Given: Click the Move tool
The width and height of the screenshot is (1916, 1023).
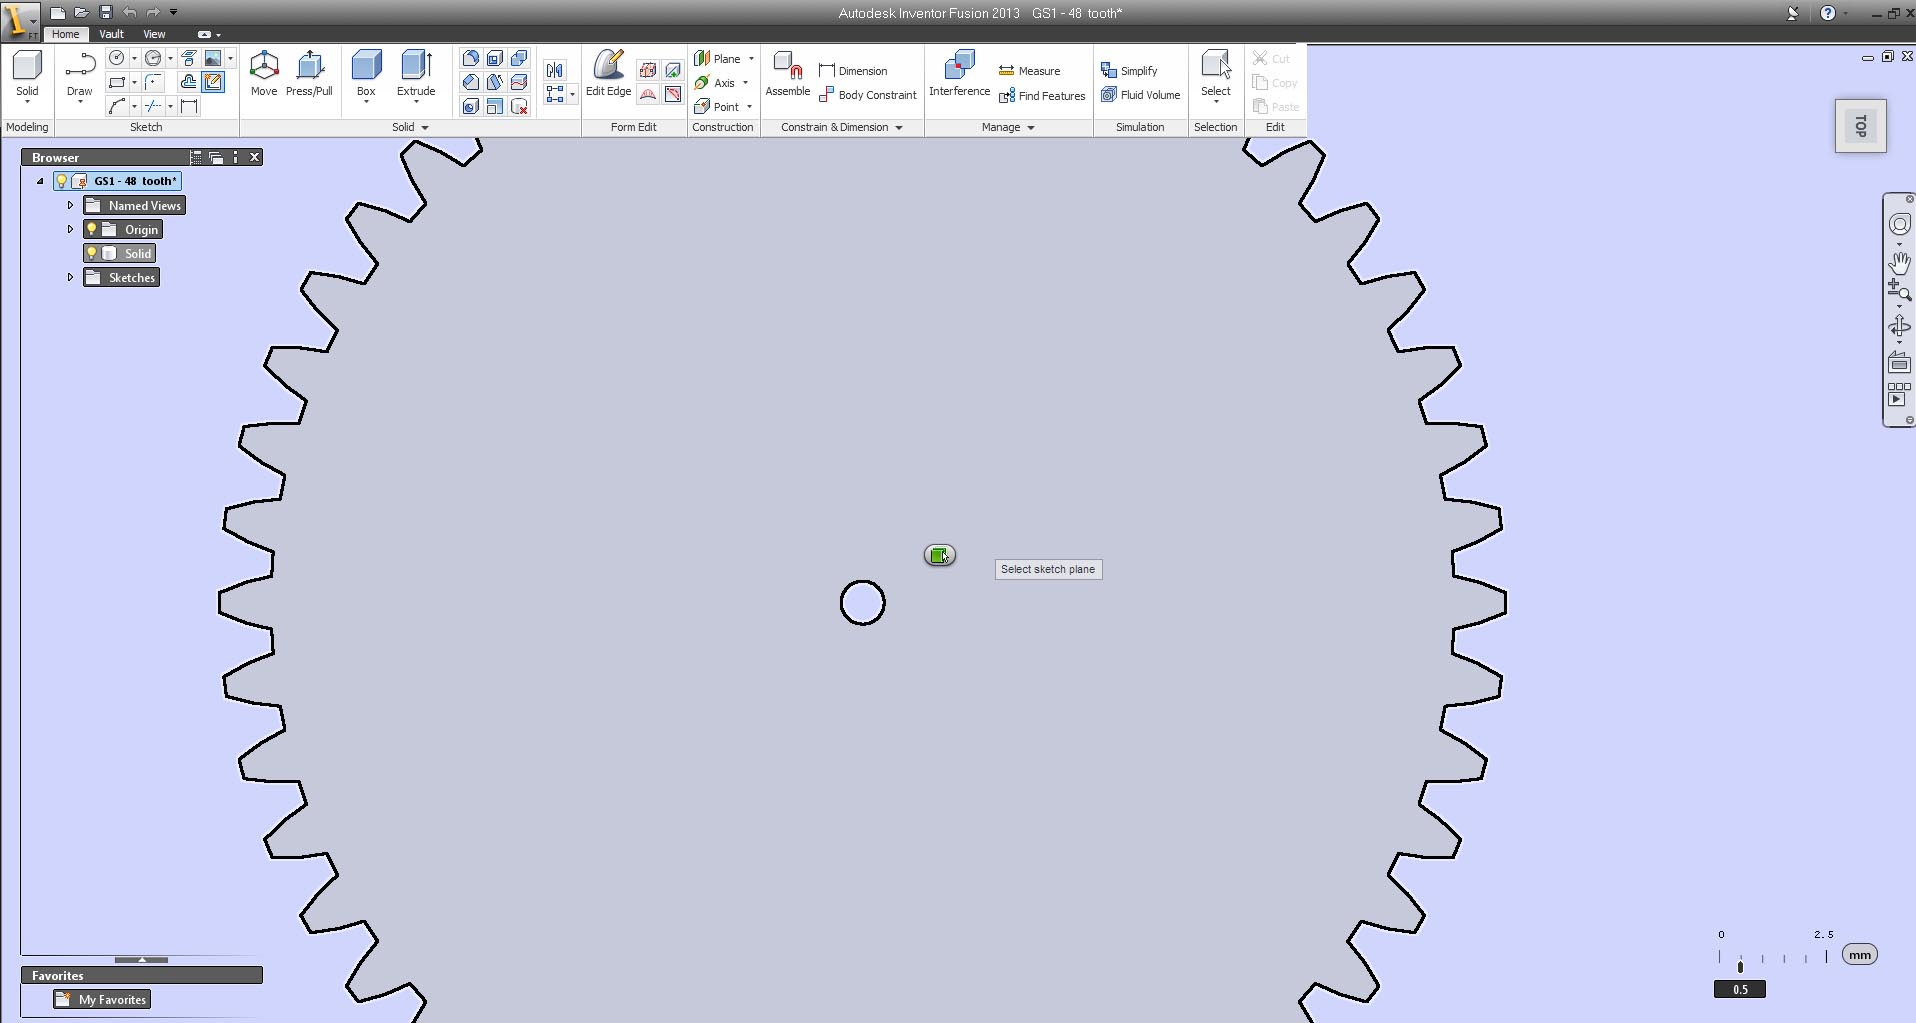Looking at the screenshot, I should tap(264, 74).
